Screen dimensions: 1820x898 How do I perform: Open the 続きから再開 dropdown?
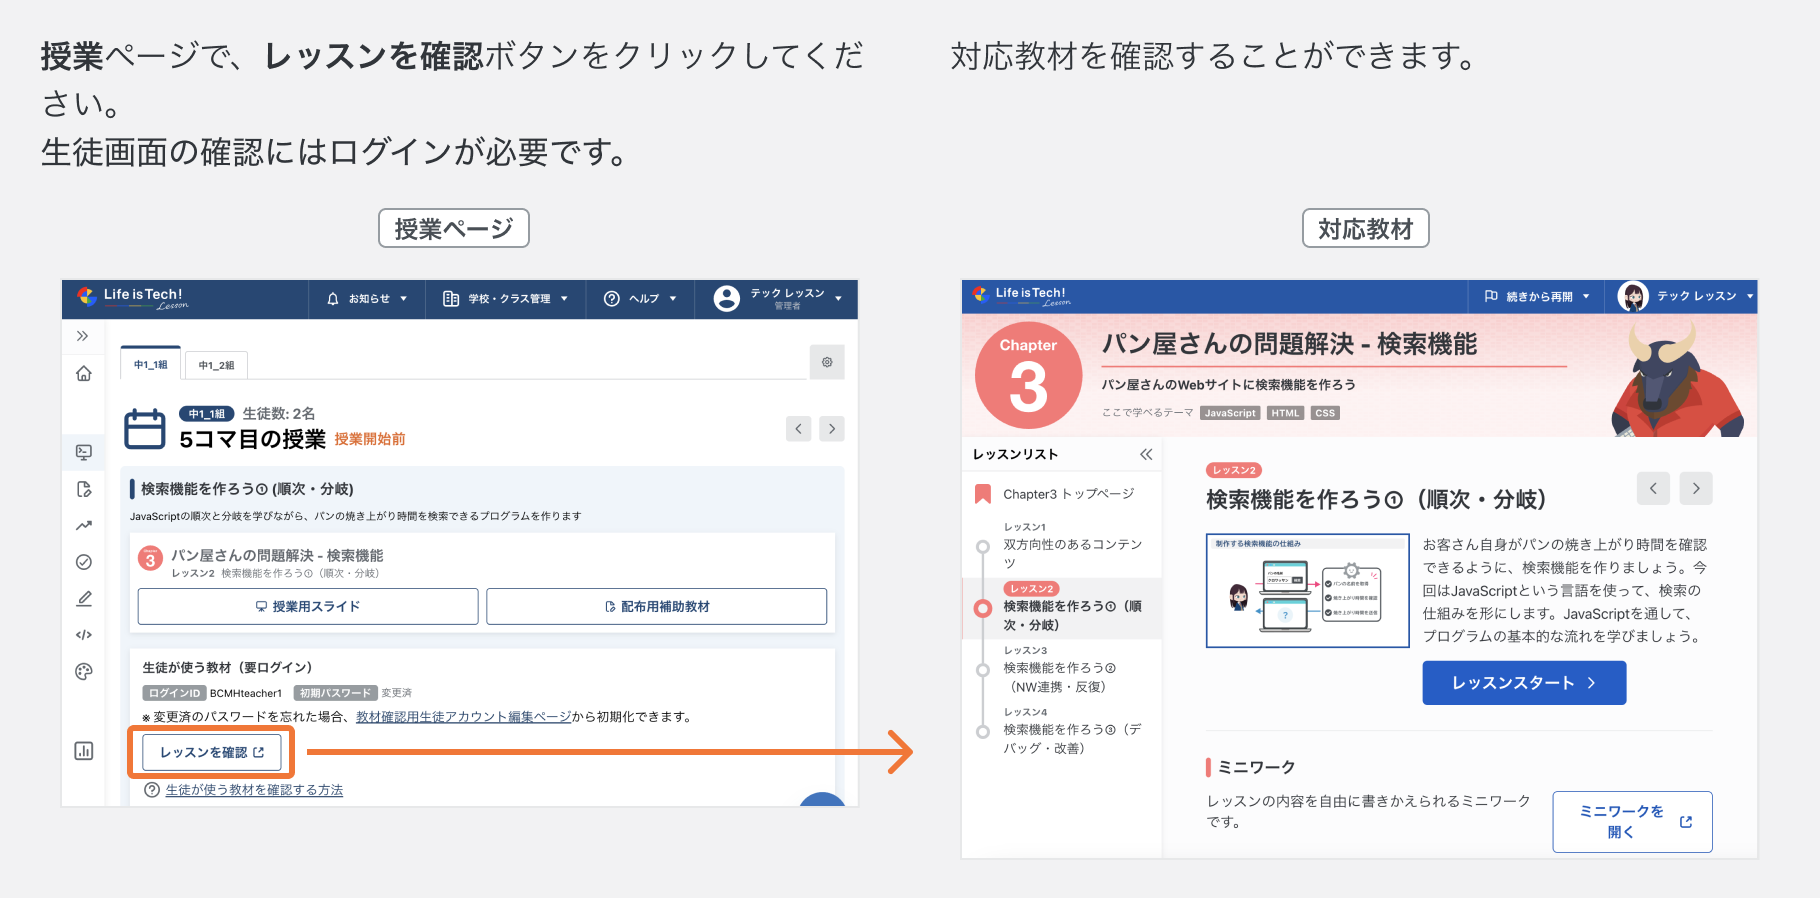point(1537,296)
